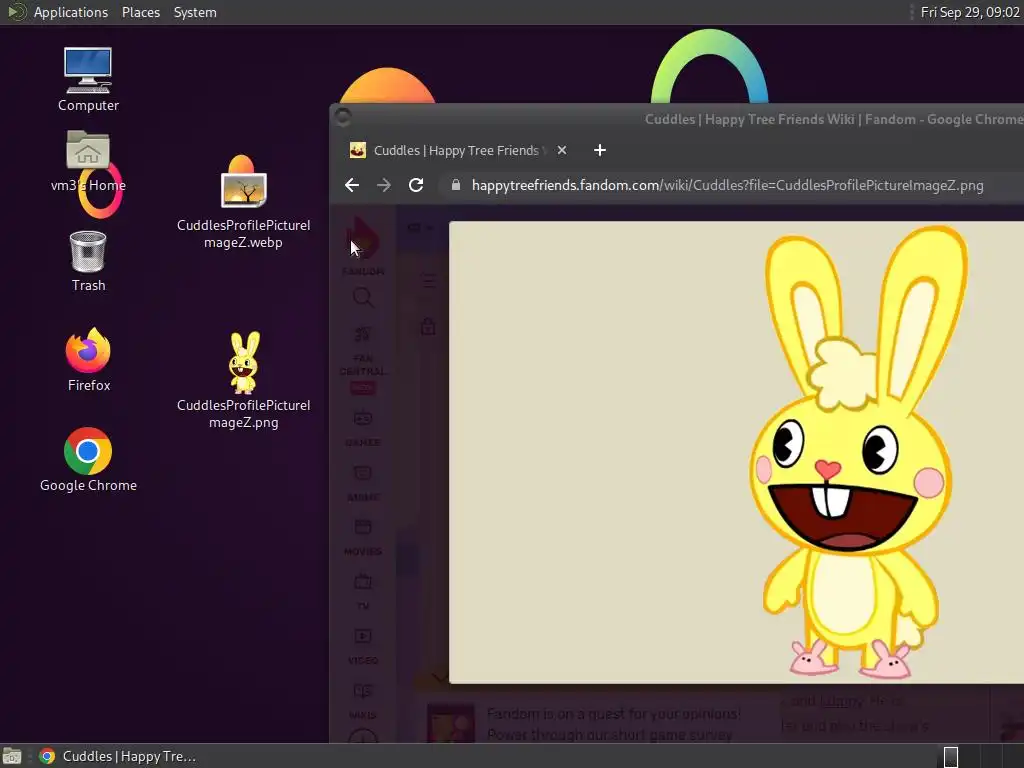Click the Chrome back arrow button
The height and width of the screenshot is (768, 1024).
point(352,185)
